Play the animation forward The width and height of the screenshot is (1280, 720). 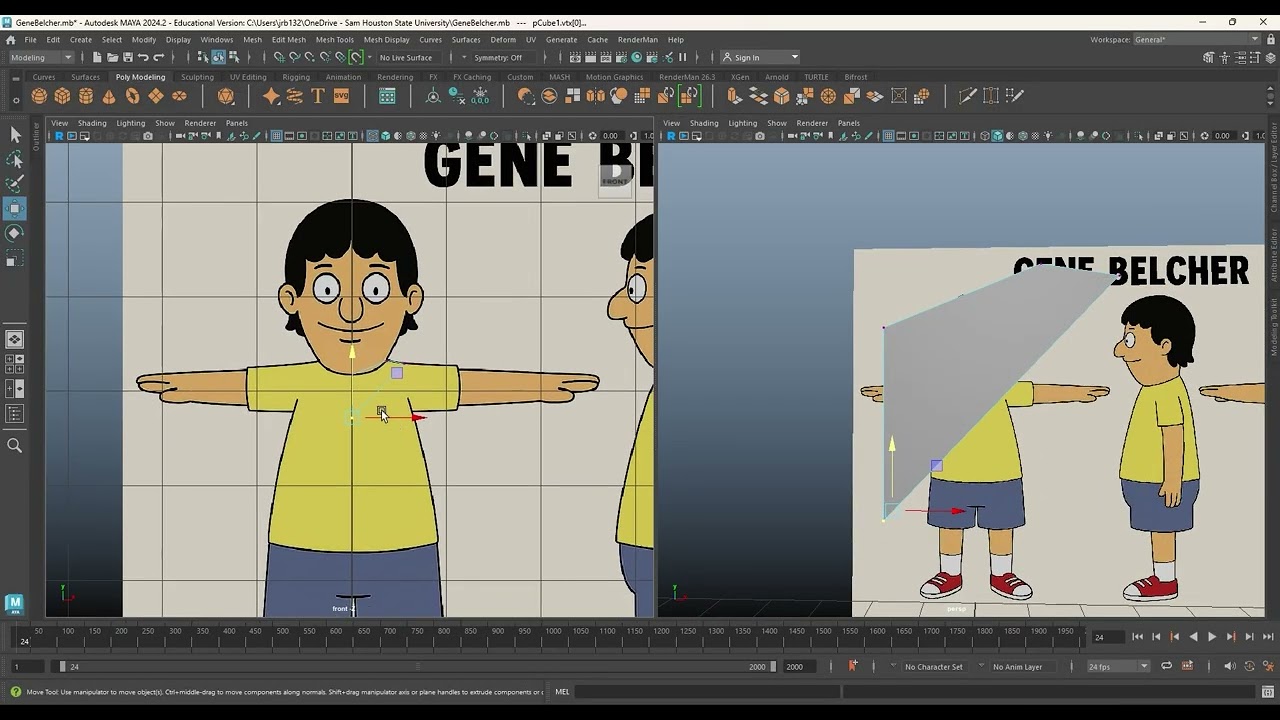tap(1212, 637)
